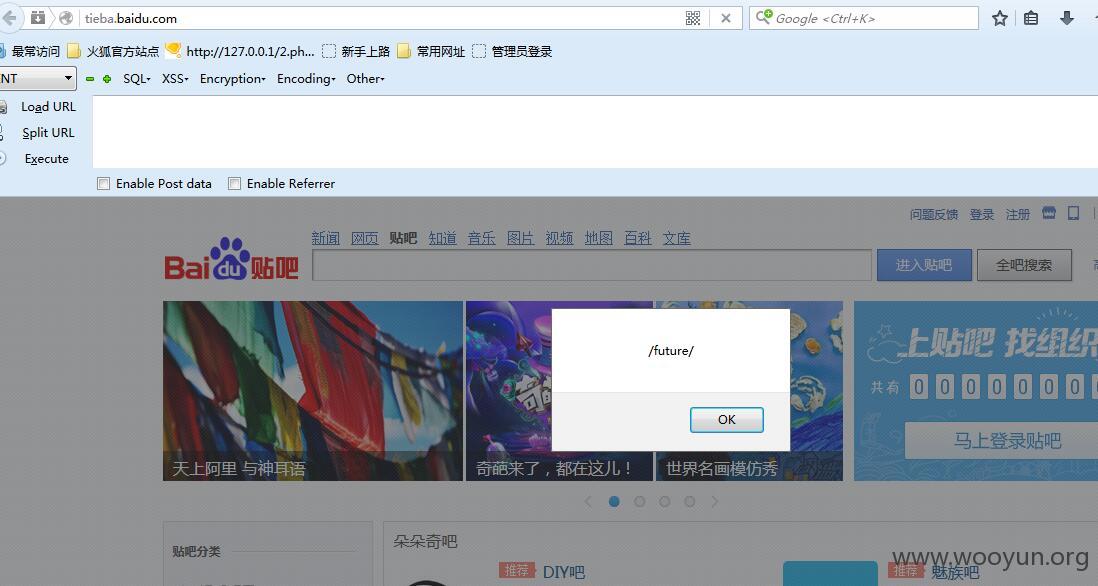The image size is (1098, 586).
Task: Enable the Referrer checkbox
Action: [235, 183]
